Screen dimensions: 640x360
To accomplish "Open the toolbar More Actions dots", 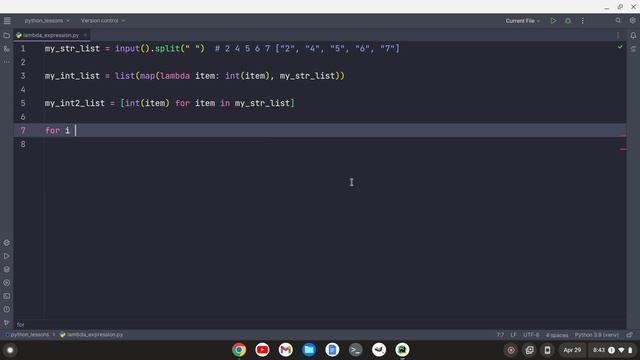I will (582, 21).
